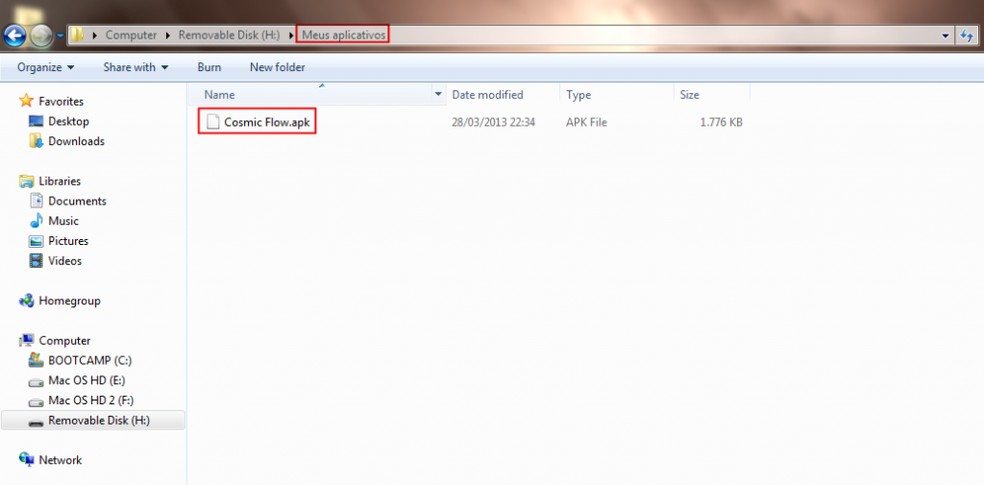Click the BOOTCAMP (C:) drive icon
Viewport: 984px width, 485px height.
click(x=36, y=360)
